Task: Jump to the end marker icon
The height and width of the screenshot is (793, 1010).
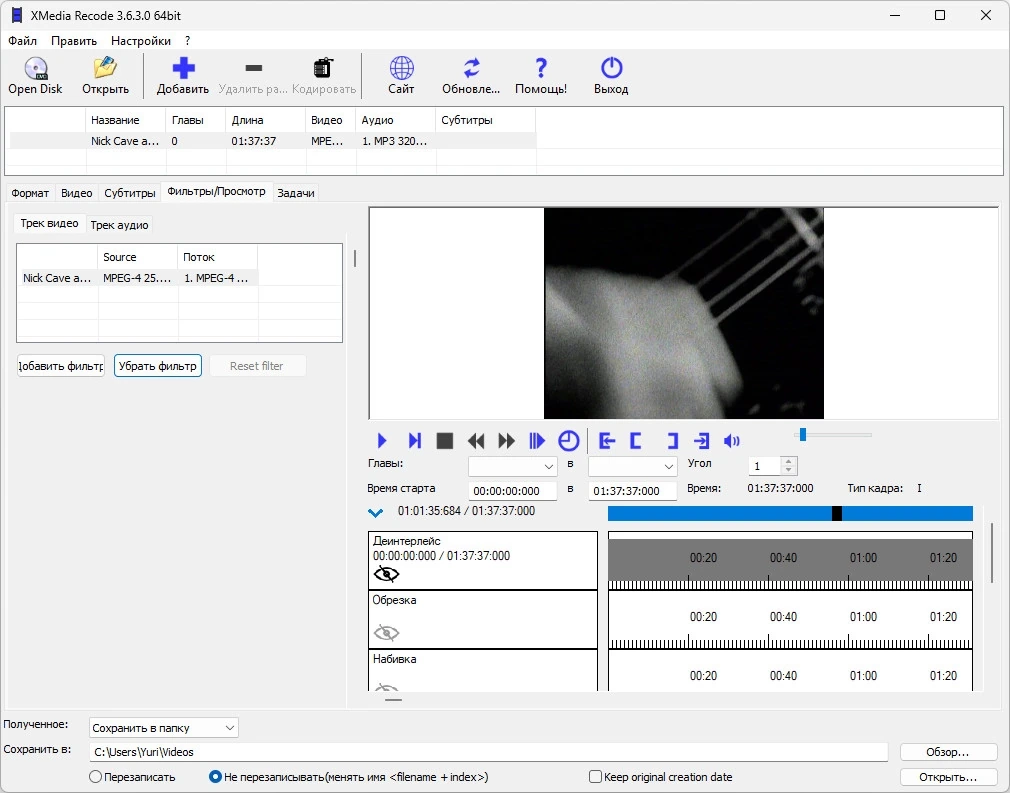Action: [701, 441]
